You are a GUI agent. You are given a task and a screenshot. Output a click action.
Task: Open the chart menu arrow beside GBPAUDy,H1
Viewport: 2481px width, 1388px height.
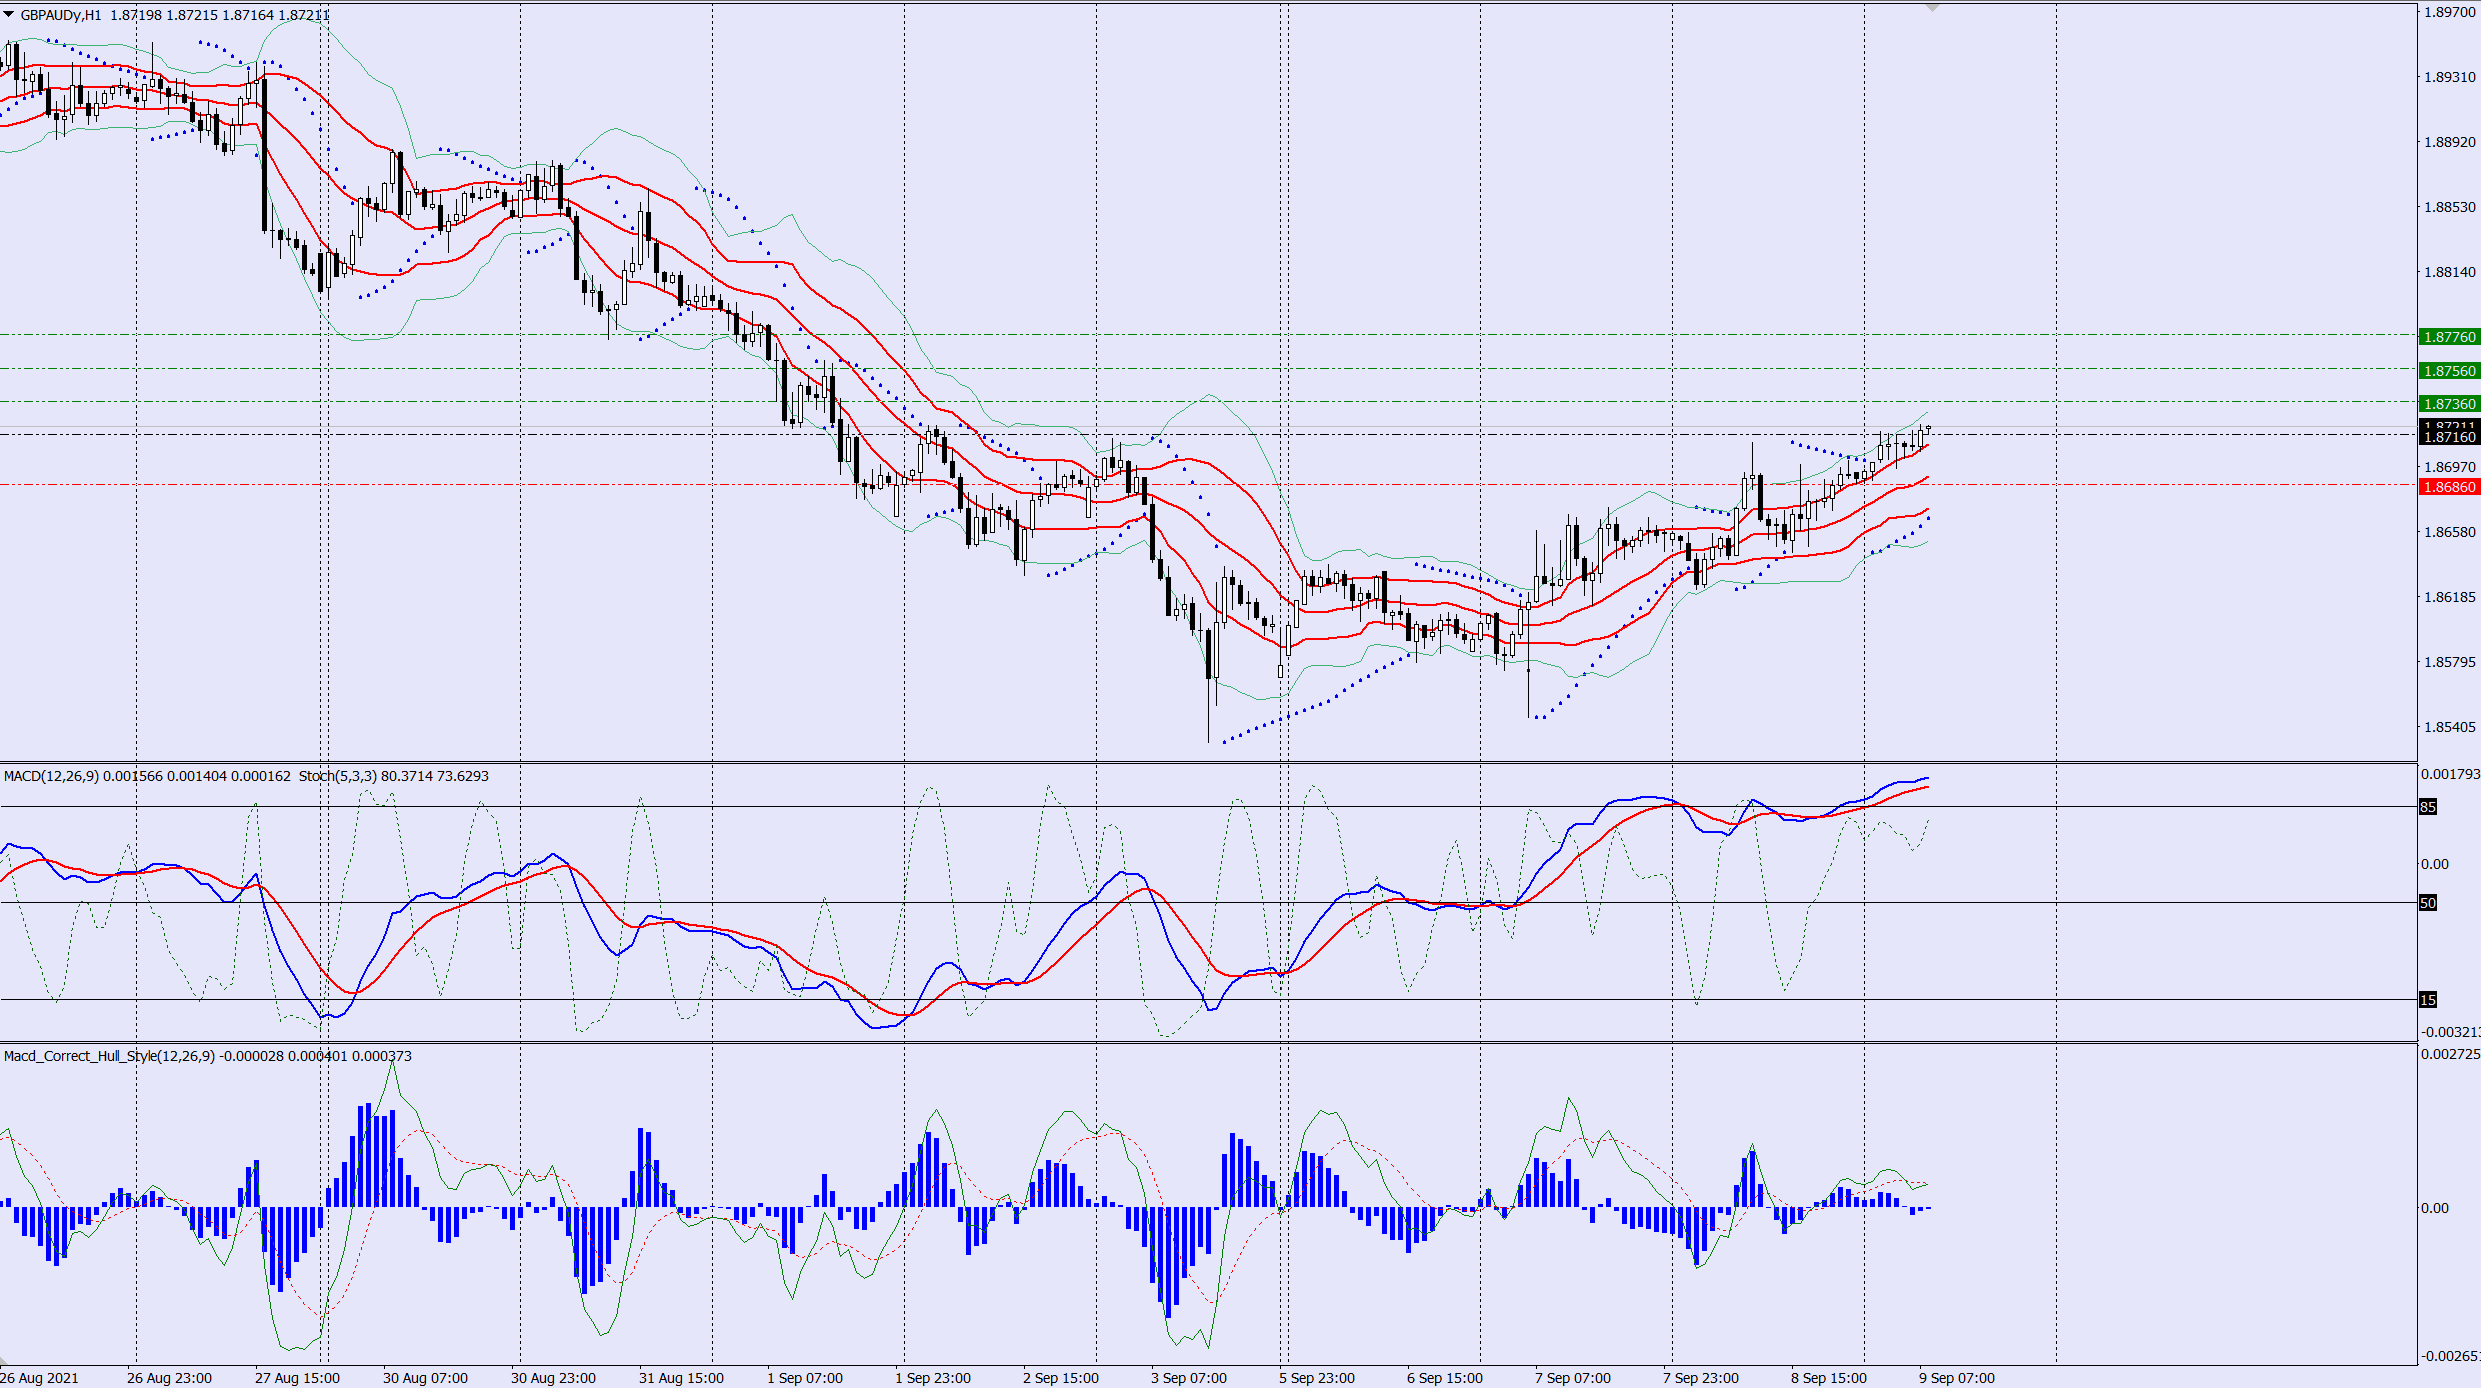9,15
